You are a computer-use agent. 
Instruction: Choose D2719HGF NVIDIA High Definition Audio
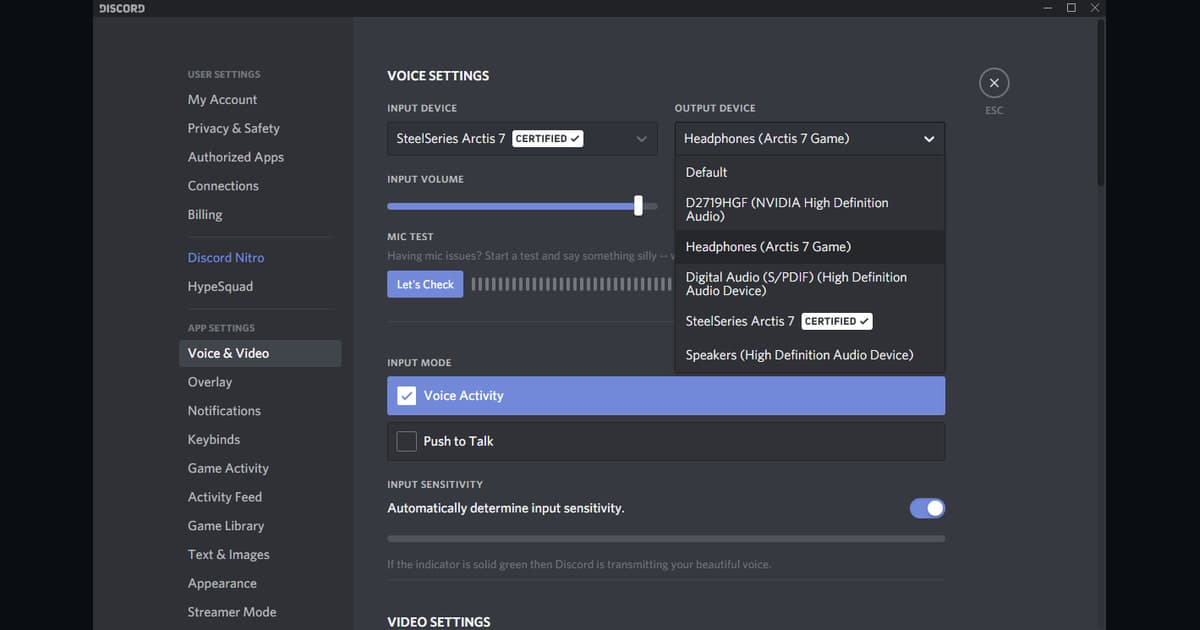click(809, 209)
